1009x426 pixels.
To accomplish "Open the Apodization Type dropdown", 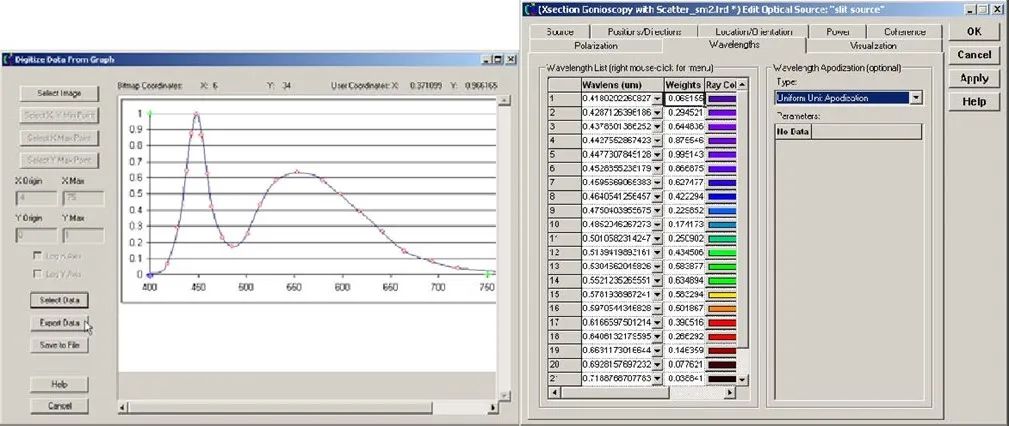I will pyautogui.click(x=916, y=98).
